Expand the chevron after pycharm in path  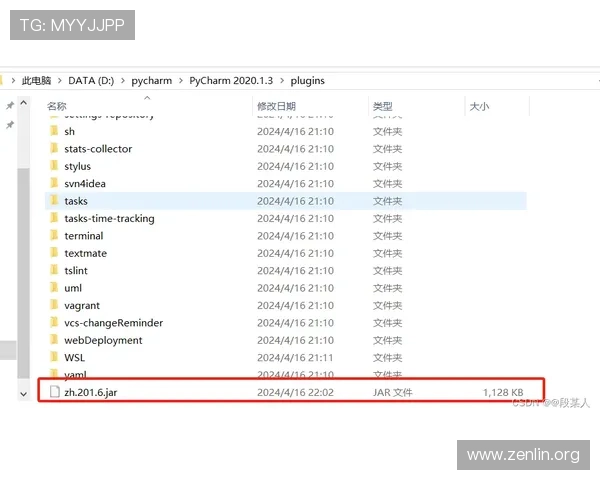tap(181, 81)
